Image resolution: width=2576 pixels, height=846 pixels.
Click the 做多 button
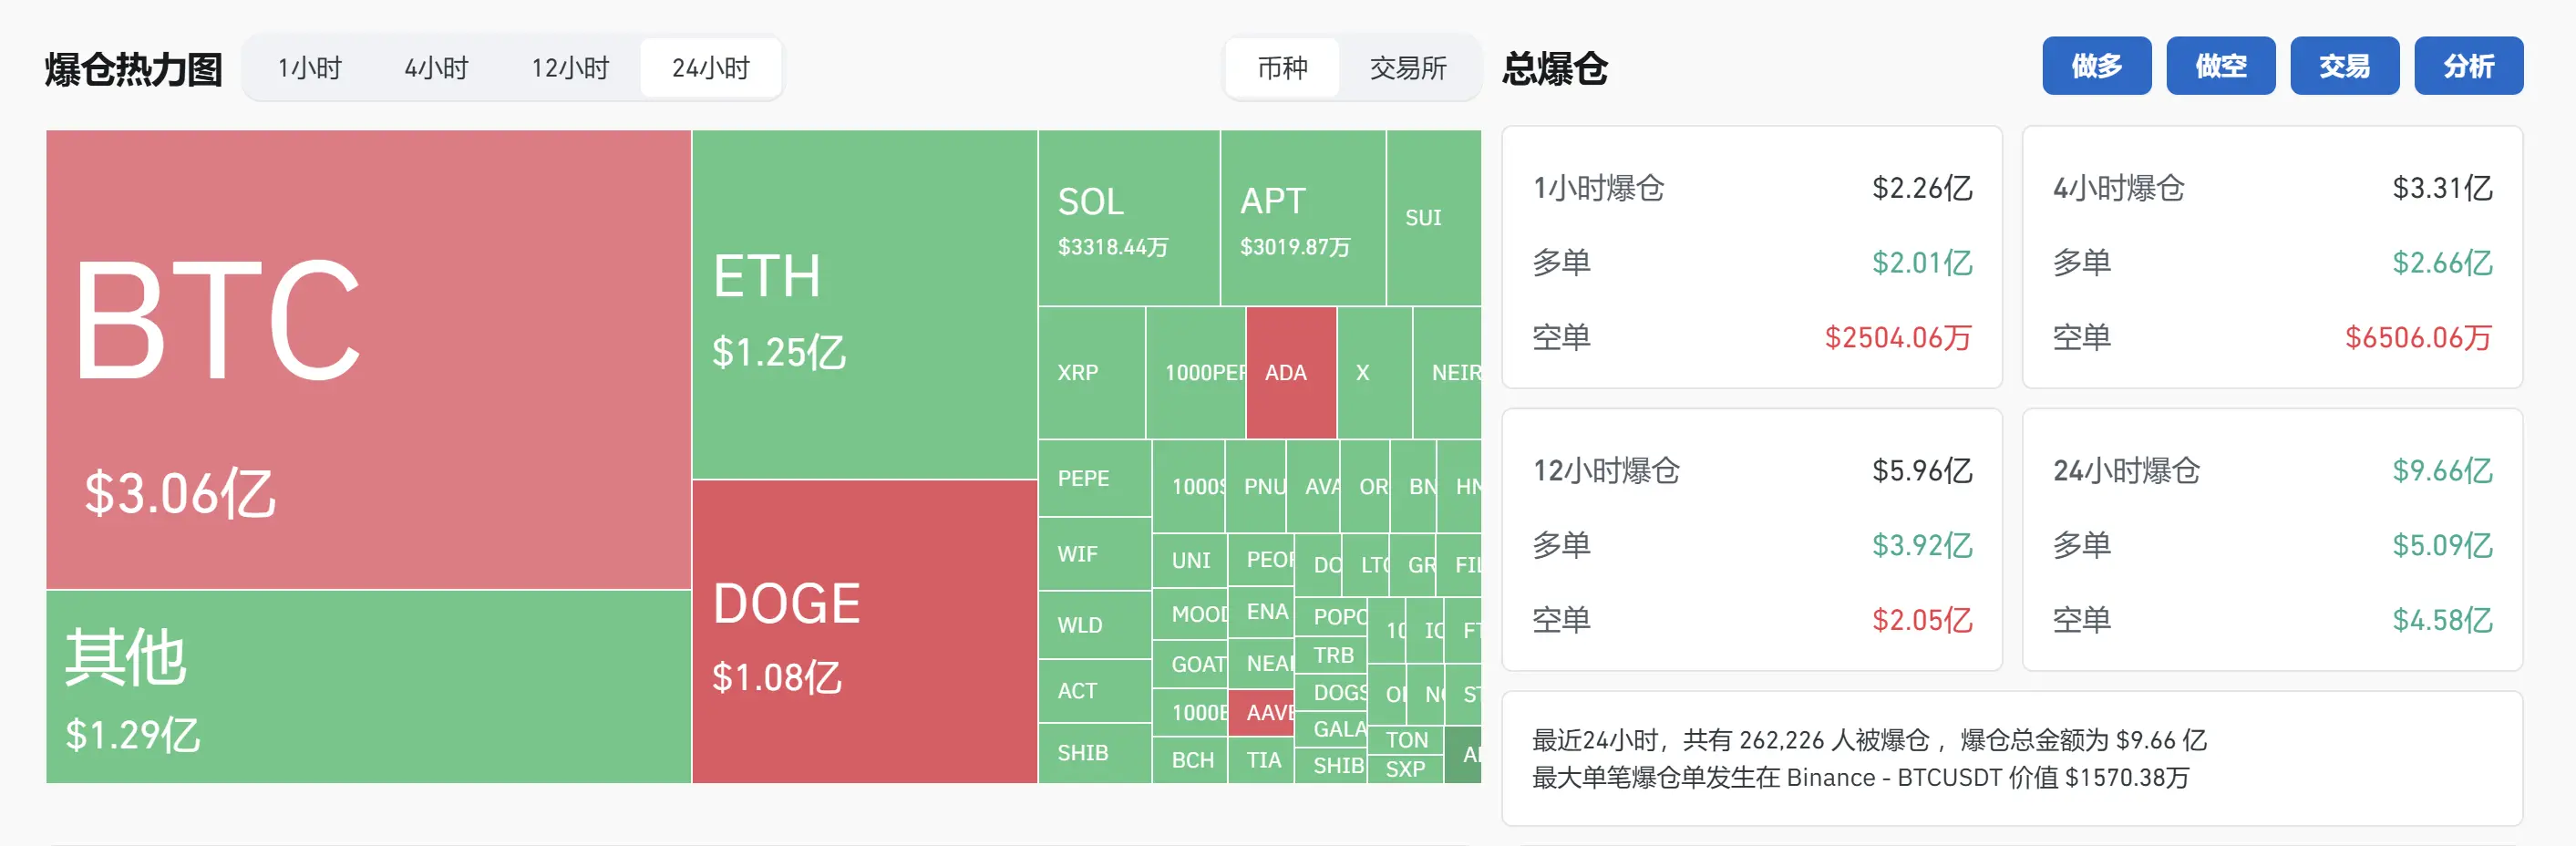click(x=2096, y=66)
